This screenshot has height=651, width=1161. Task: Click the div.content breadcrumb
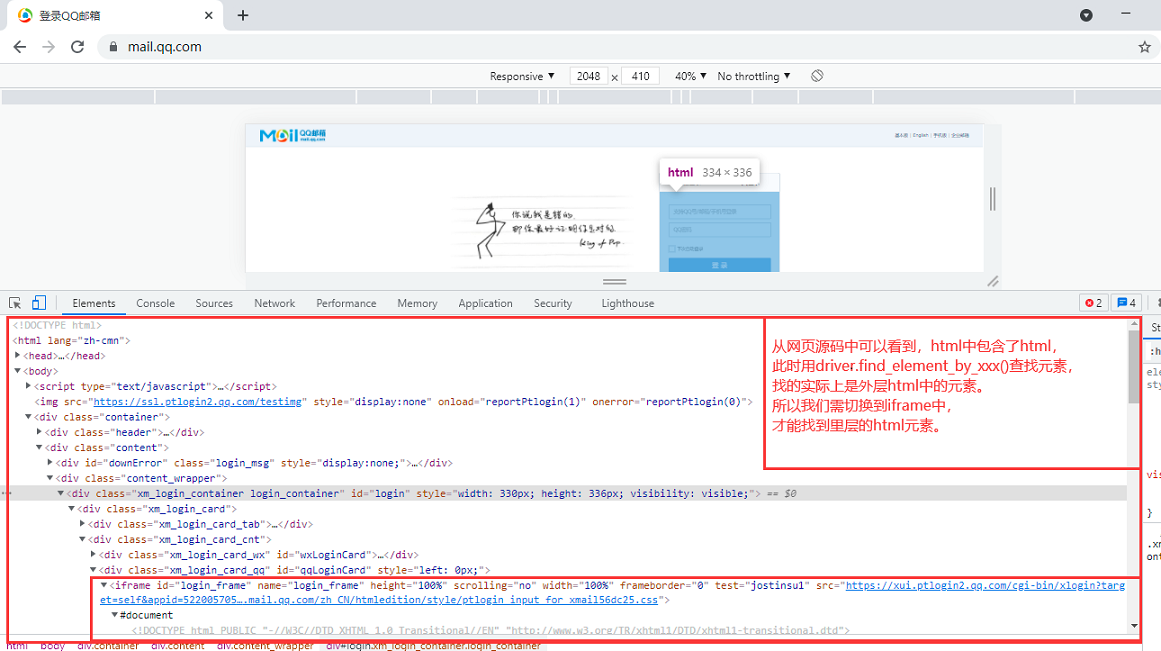[178, 646]
